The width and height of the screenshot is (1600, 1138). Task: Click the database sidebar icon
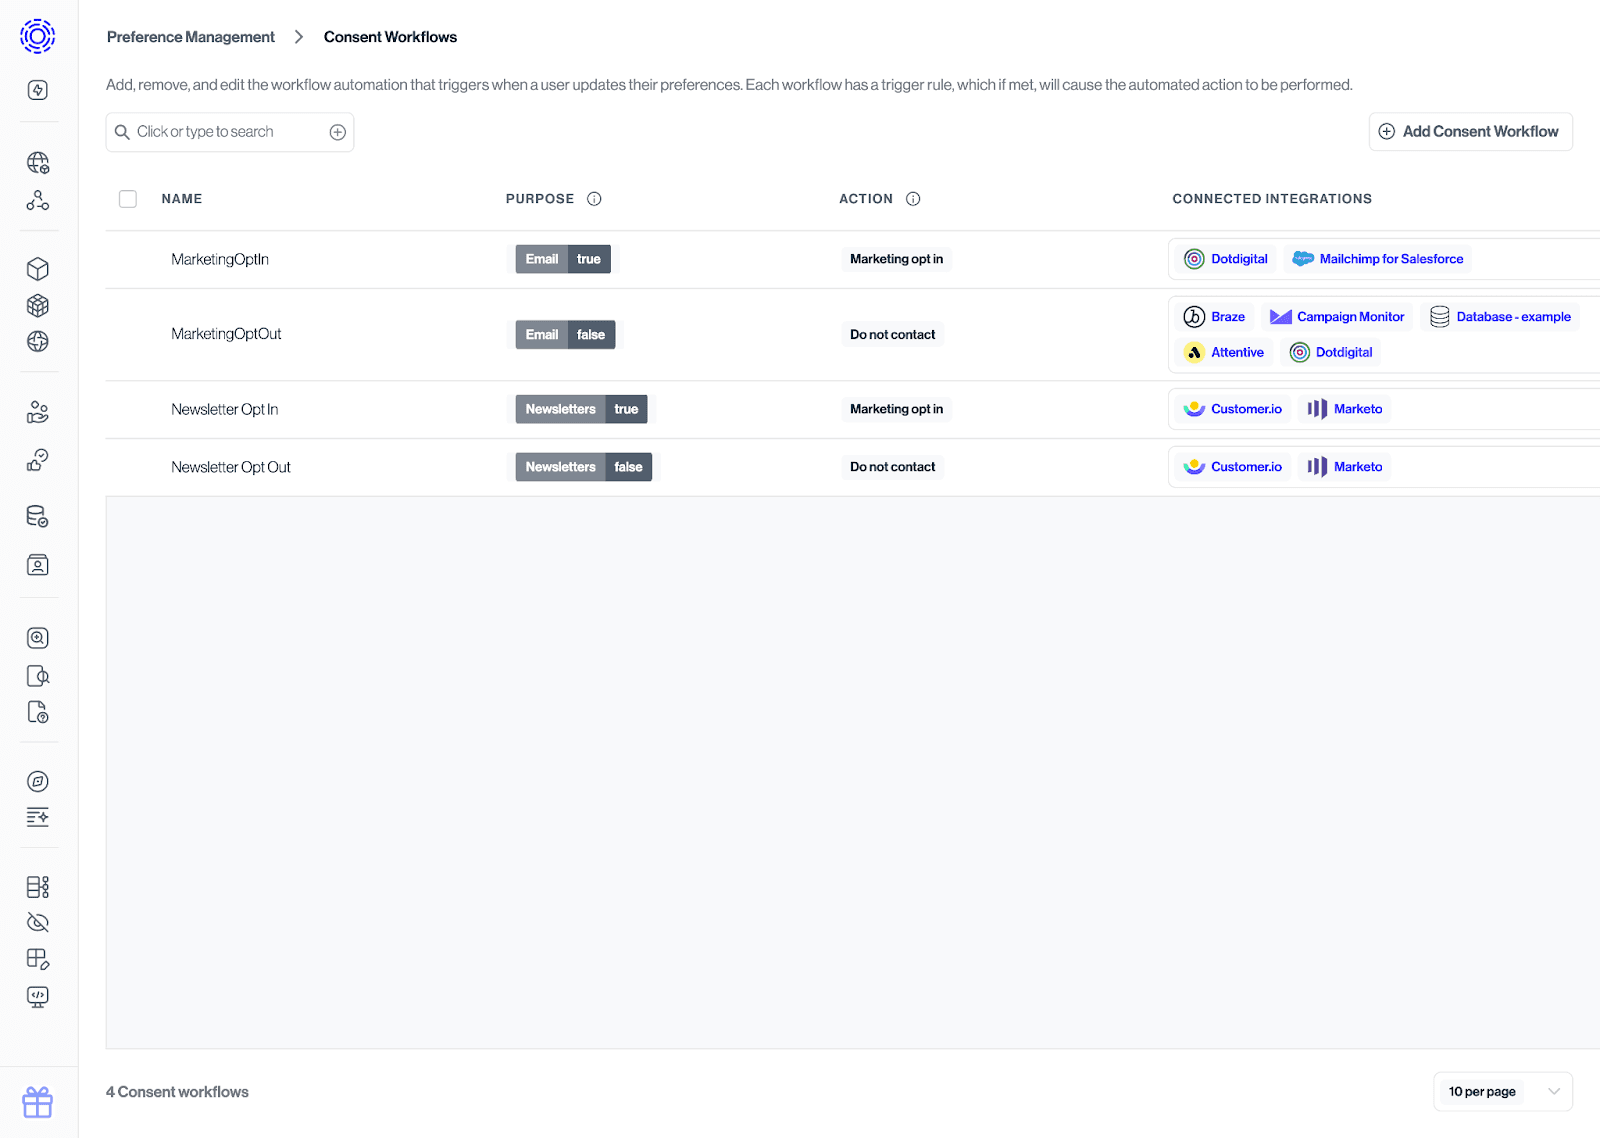point(37,516)
